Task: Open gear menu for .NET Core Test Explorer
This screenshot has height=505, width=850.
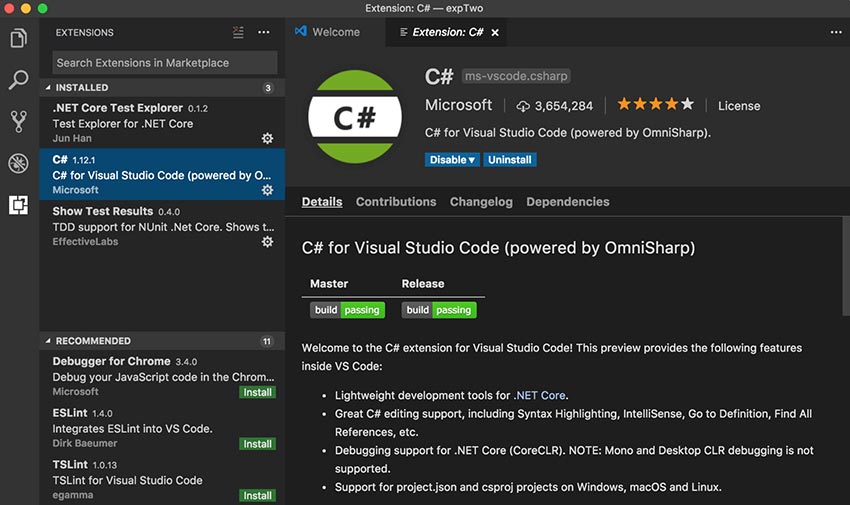Action: tap(267, 138)
